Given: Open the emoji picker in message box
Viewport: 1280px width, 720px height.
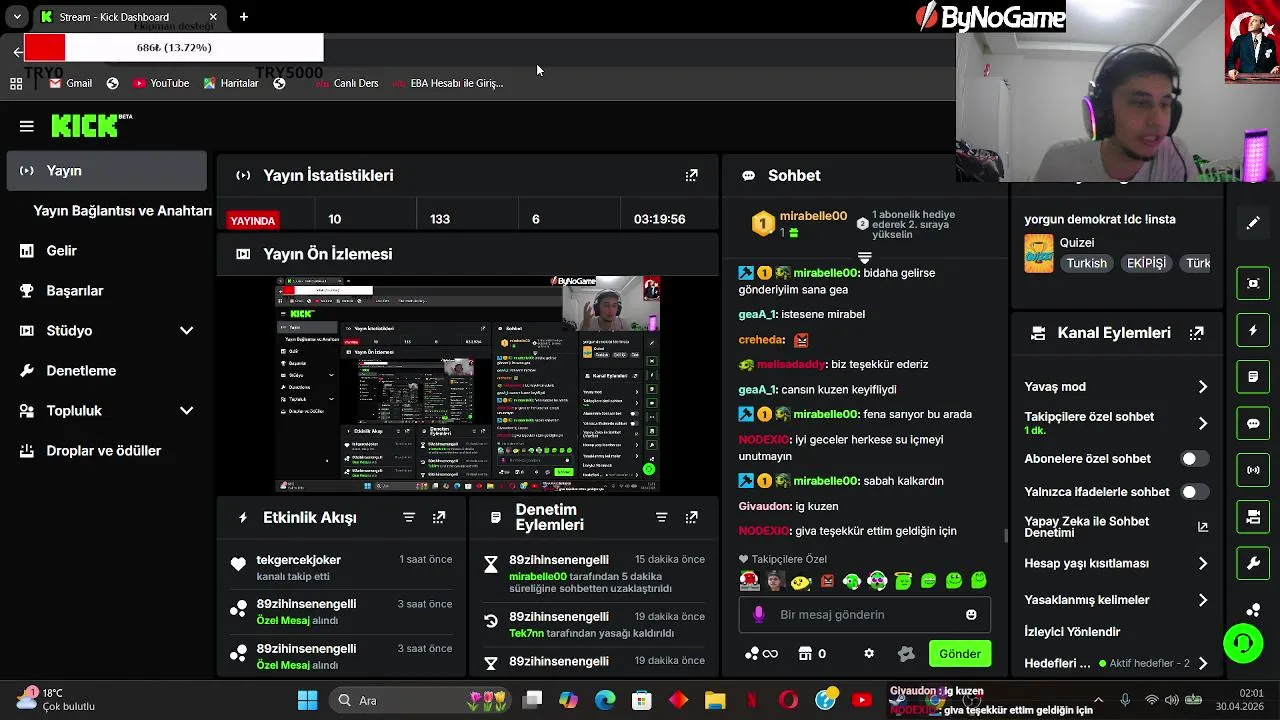Looking at the screenshot, I should [971, 615].
